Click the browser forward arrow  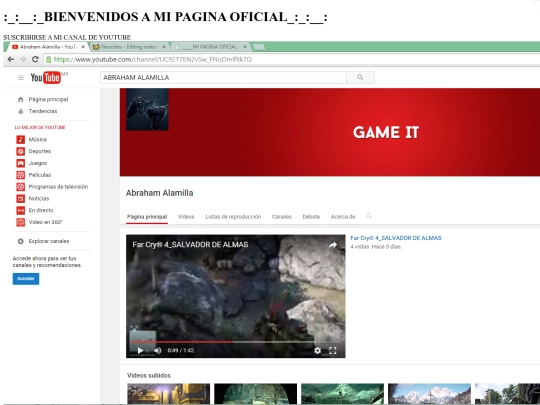23,59
